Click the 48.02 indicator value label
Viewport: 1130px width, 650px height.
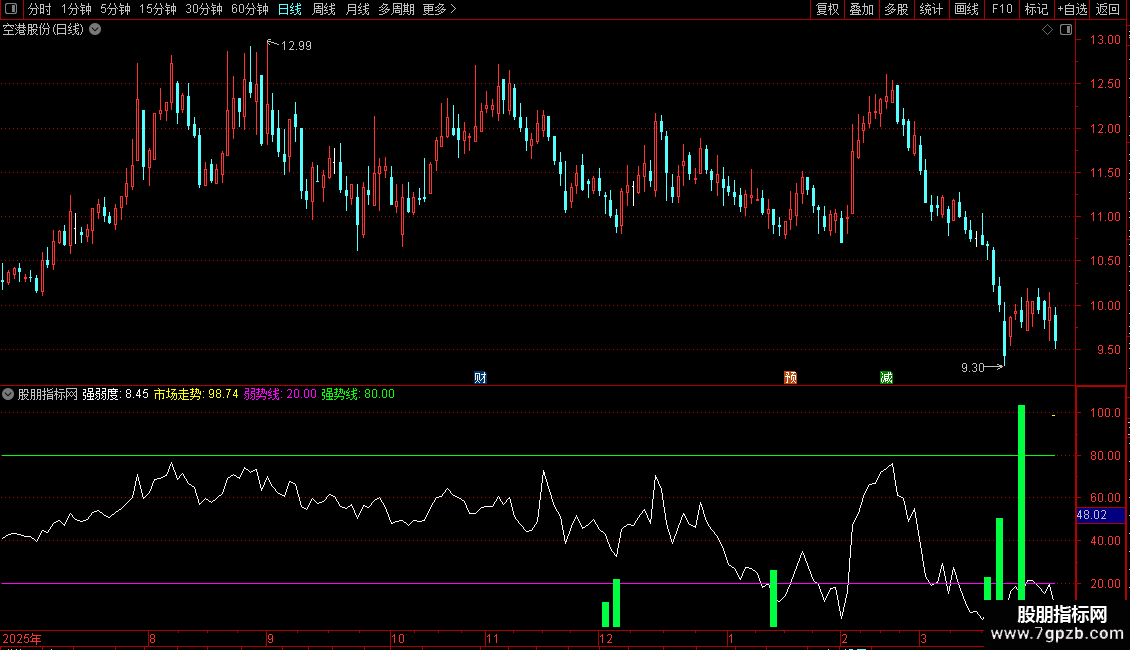pyautogui.click(x=1091, y=516)
